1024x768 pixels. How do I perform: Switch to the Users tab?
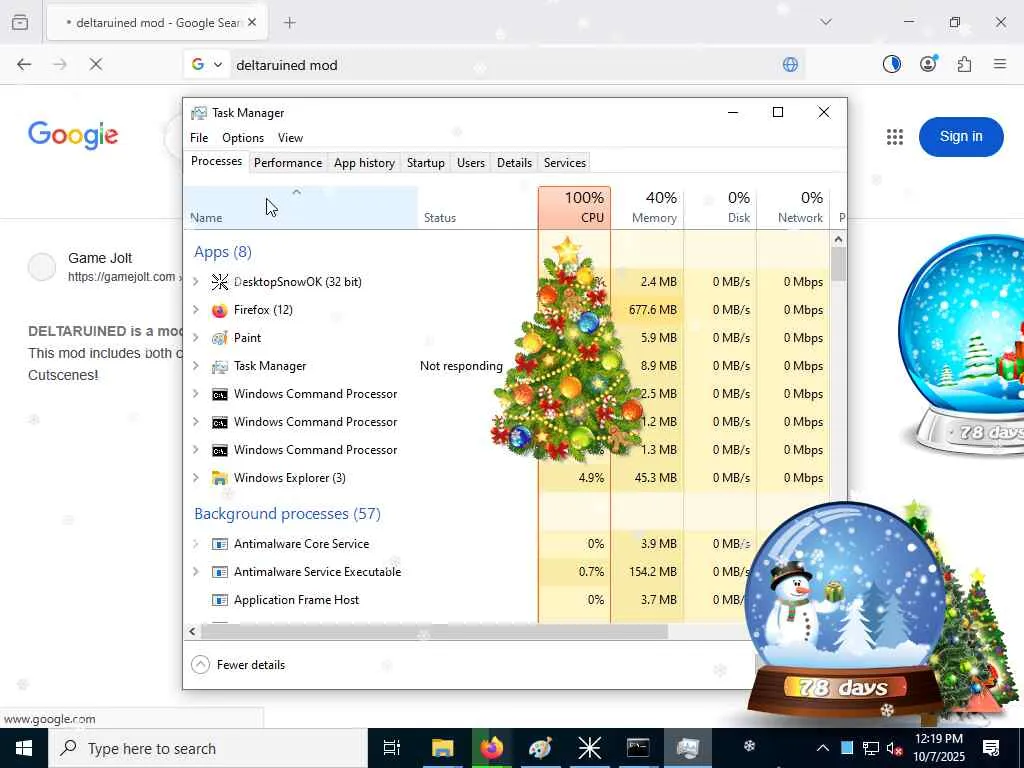tap(471, 163)
